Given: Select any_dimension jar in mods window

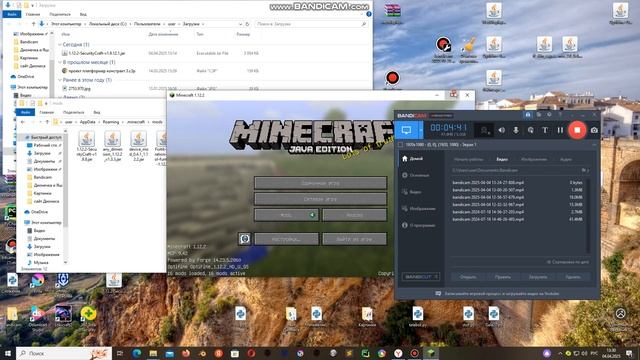Looking at the screenshot, I should (x=112, y=146).
